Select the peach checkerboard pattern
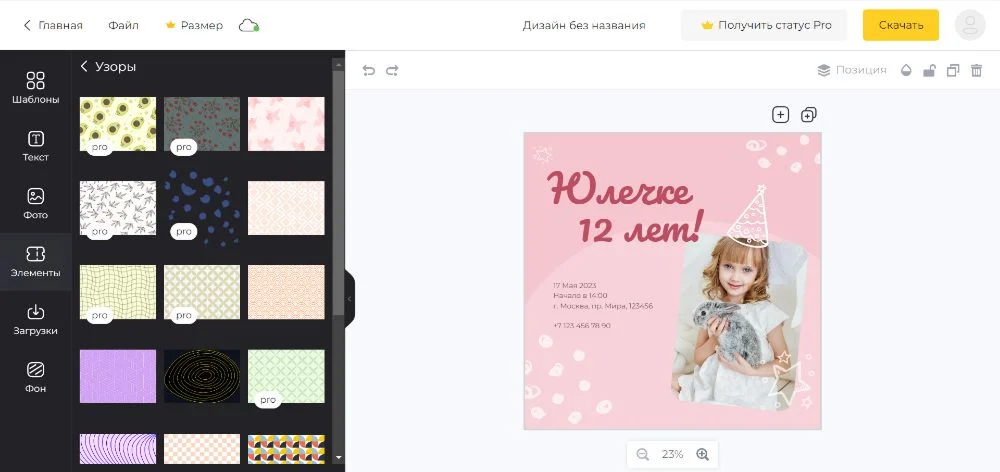The height and width of the screenshot is (472, 1000). point(202,449)
